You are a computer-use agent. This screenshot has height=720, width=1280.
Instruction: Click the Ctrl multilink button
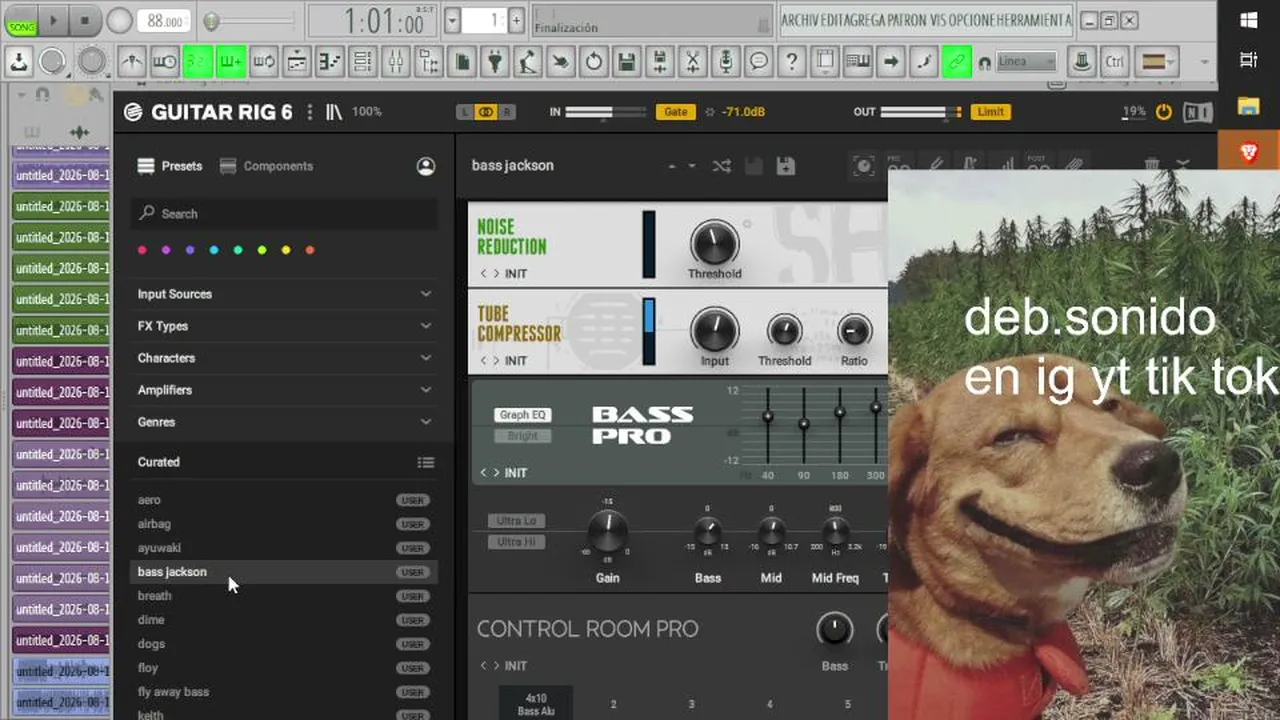point(1115,62)
